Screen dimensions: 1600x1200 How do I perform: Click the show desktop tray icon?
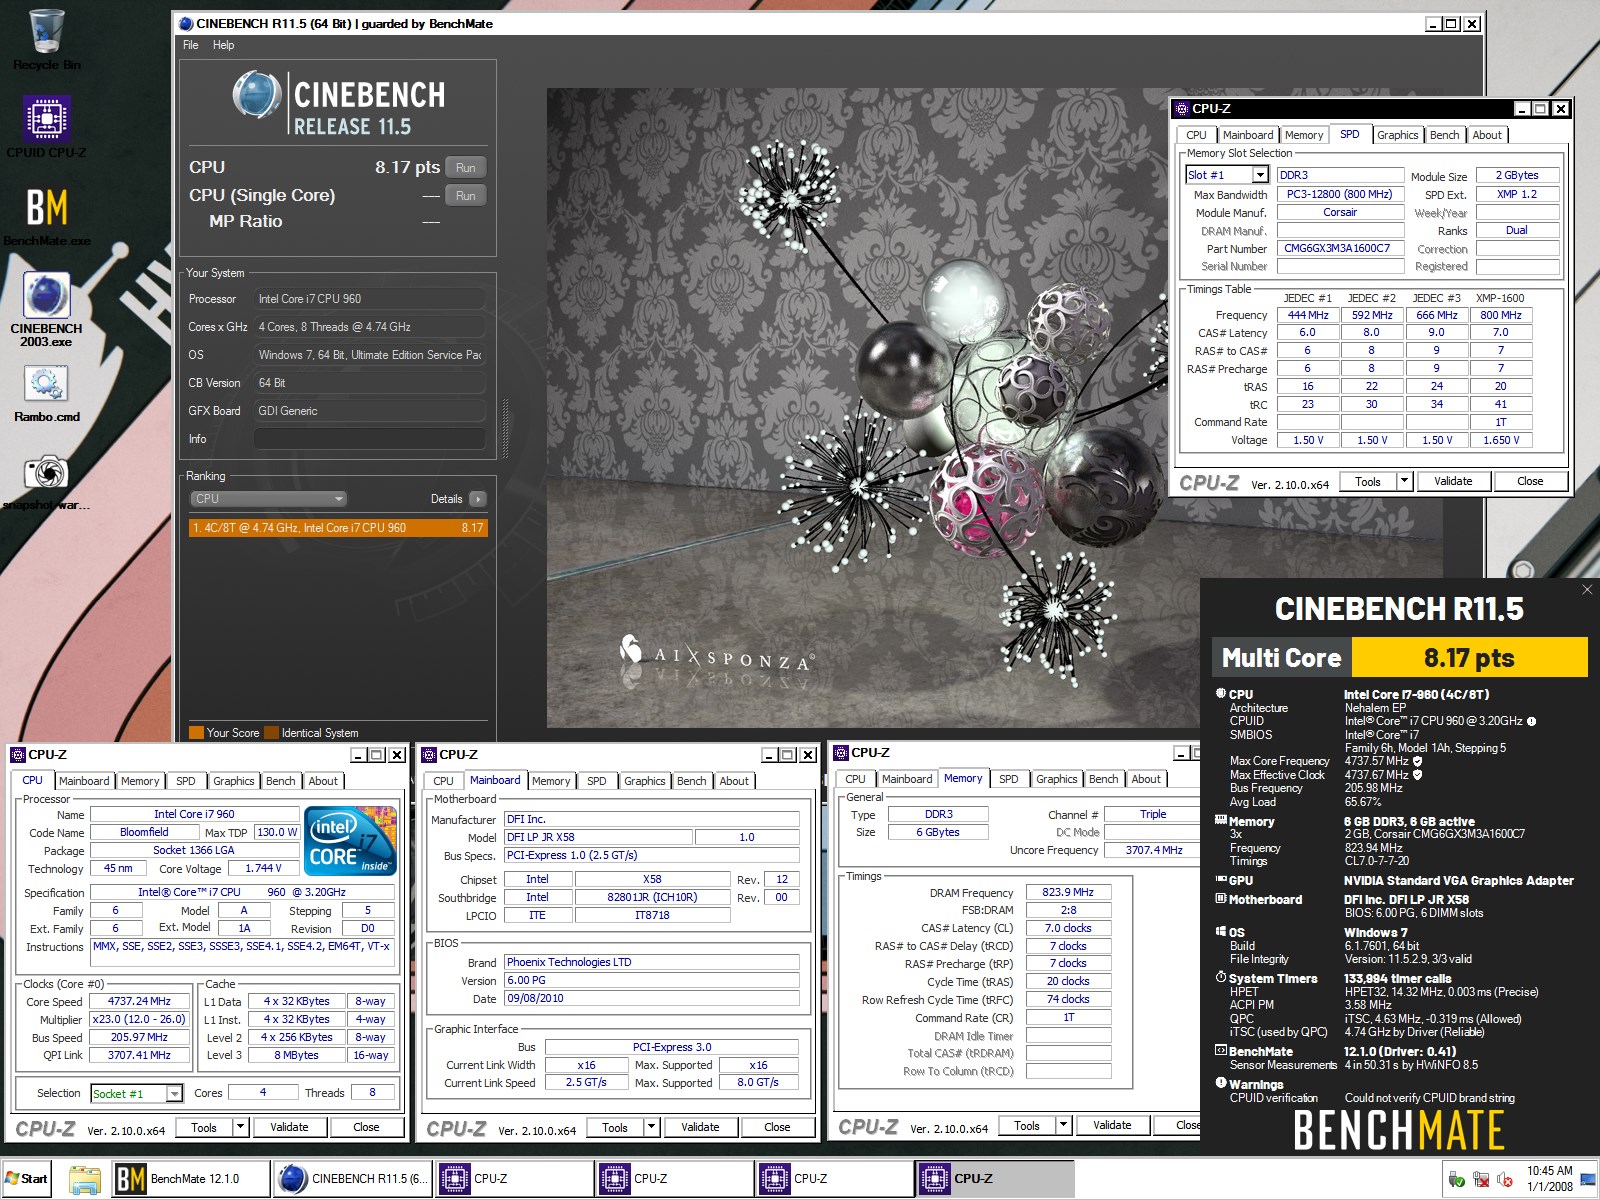pyautogui.click(x=1588, y=1180)
